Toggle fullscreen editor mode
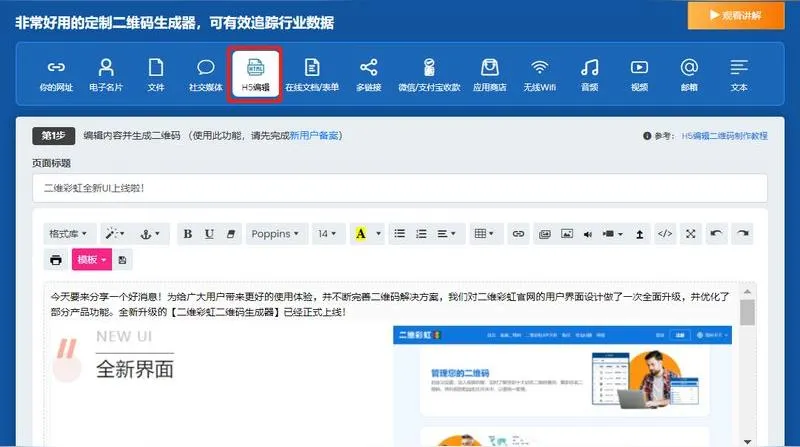Image resolution: width=800 pixels, height=447 pixels. 689,234
